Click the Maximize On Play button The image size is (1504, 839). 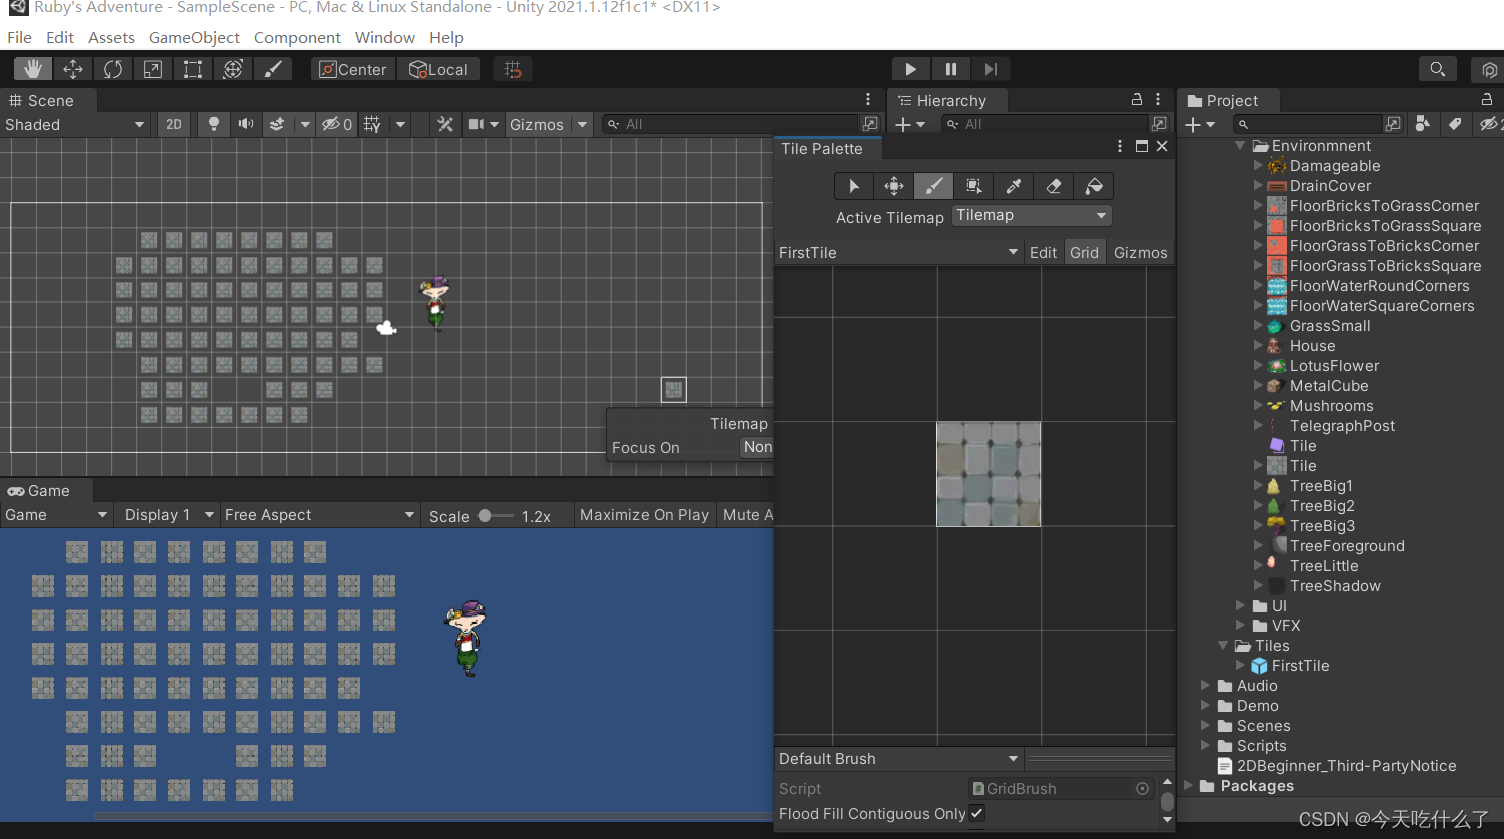(644, 514)
